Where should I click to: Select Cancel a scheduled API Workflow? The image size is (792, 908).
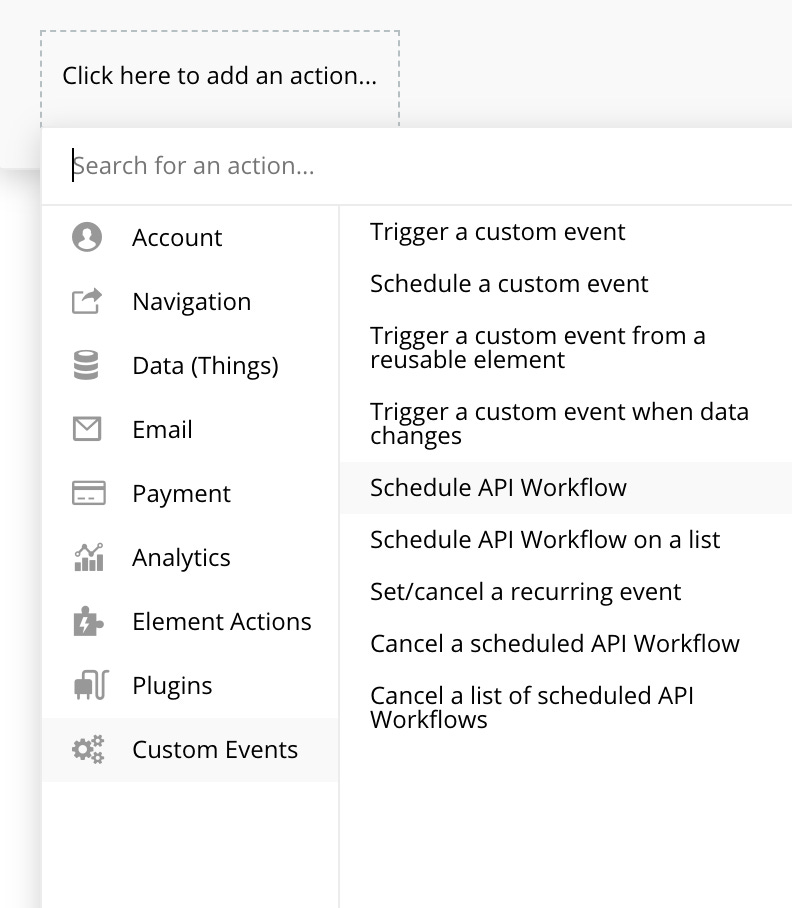[566, 644]
